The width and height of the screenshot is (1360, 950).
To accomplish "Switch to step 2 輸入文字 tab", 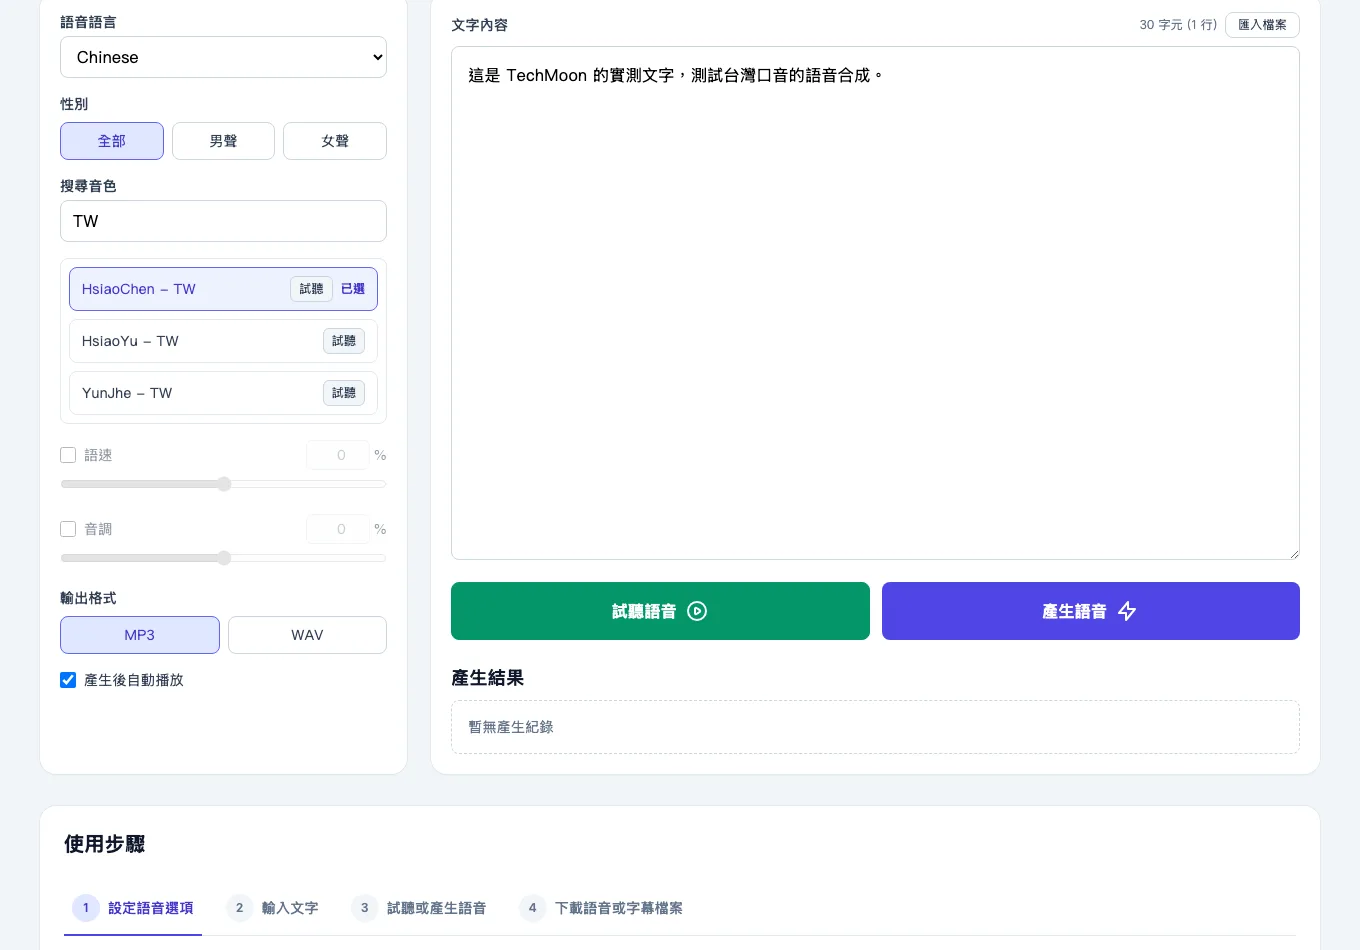I will click(272, 908).
